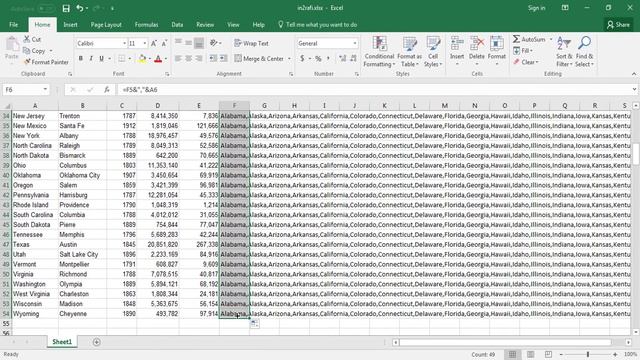The width and height of the screenshot is (640, 360).
Task: Apply the yellow Fill Color bucket
Action: click(142, 59)
